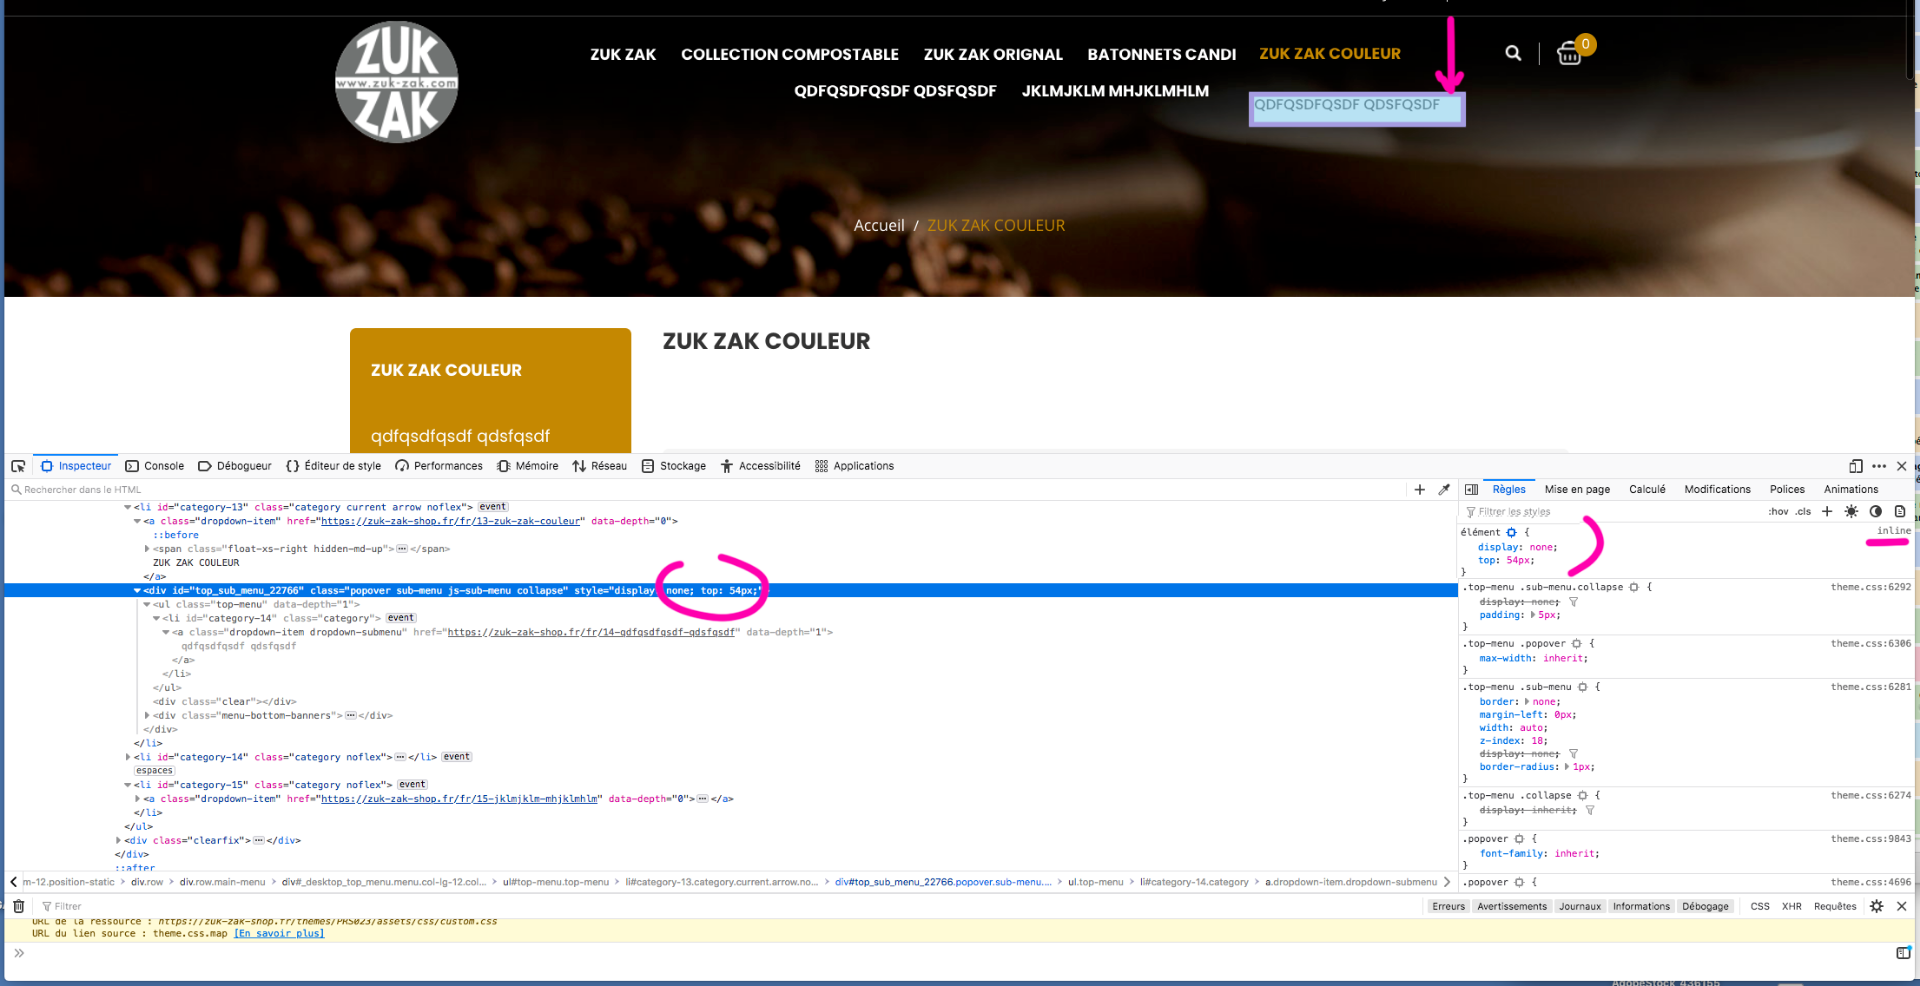Expand the div clearfix node
1920x986 pixels.
(118, 841)
